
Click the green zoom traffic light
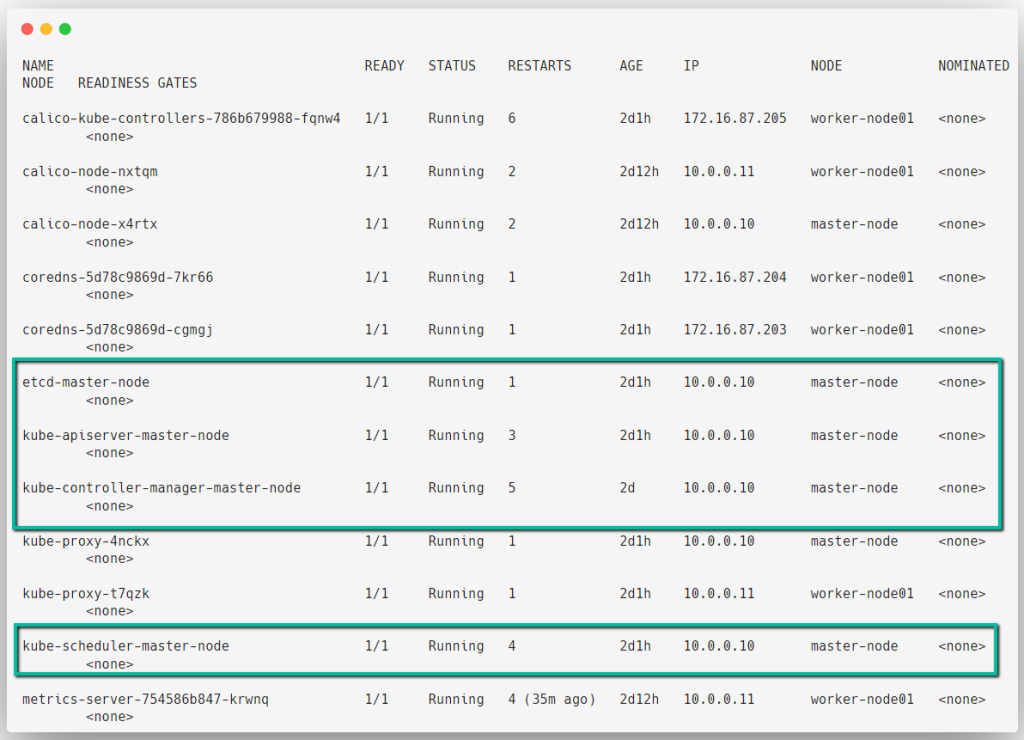click(64, 29)
